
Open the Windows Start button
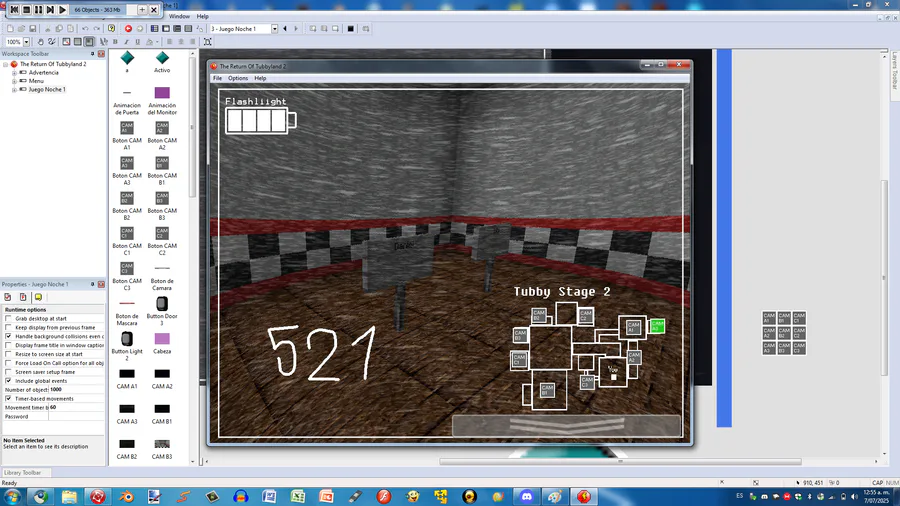[11, 496]
